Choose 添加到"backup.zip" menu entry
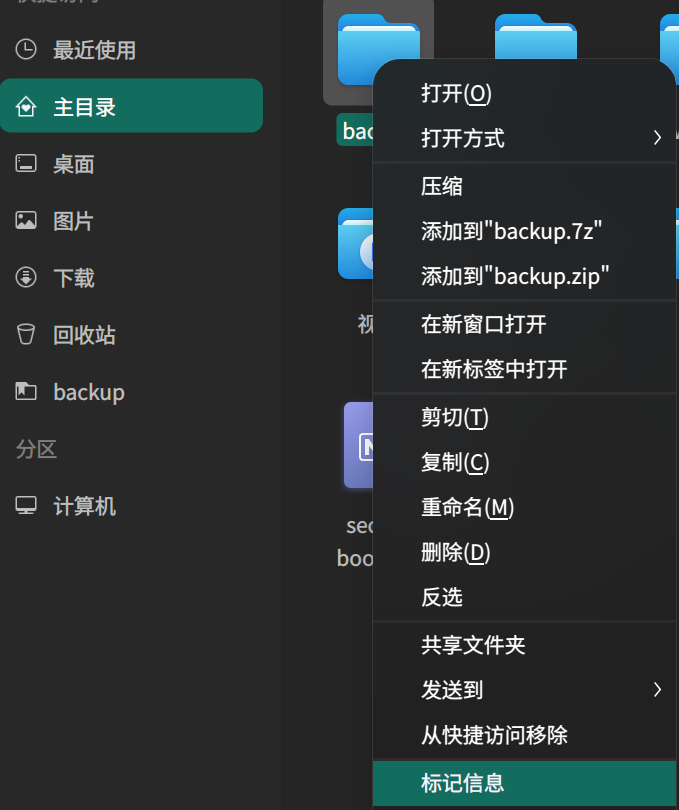The height and width of the screenshot is (810, 679). coord(524,276)
